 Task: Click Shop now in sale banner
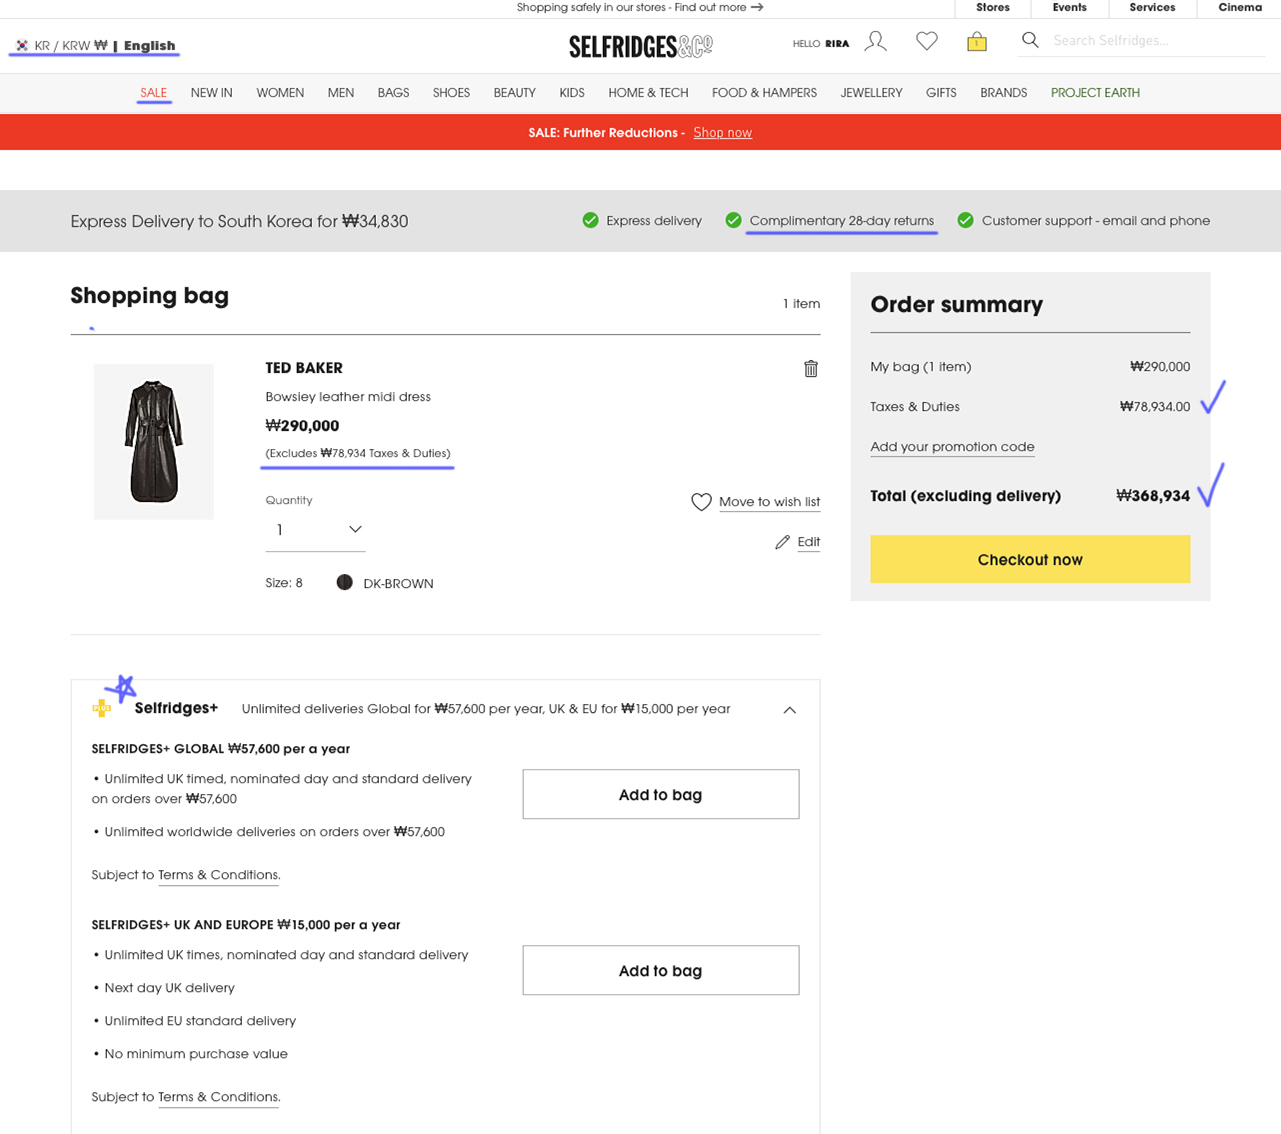(723, 133)
